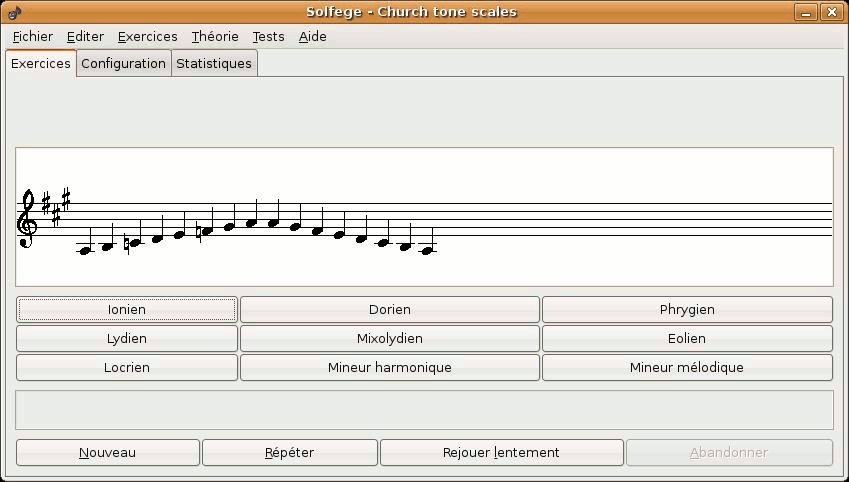Click Rejouer lentement to replay slowly
This screenshot has width=849, height=482.
point(501,452)
